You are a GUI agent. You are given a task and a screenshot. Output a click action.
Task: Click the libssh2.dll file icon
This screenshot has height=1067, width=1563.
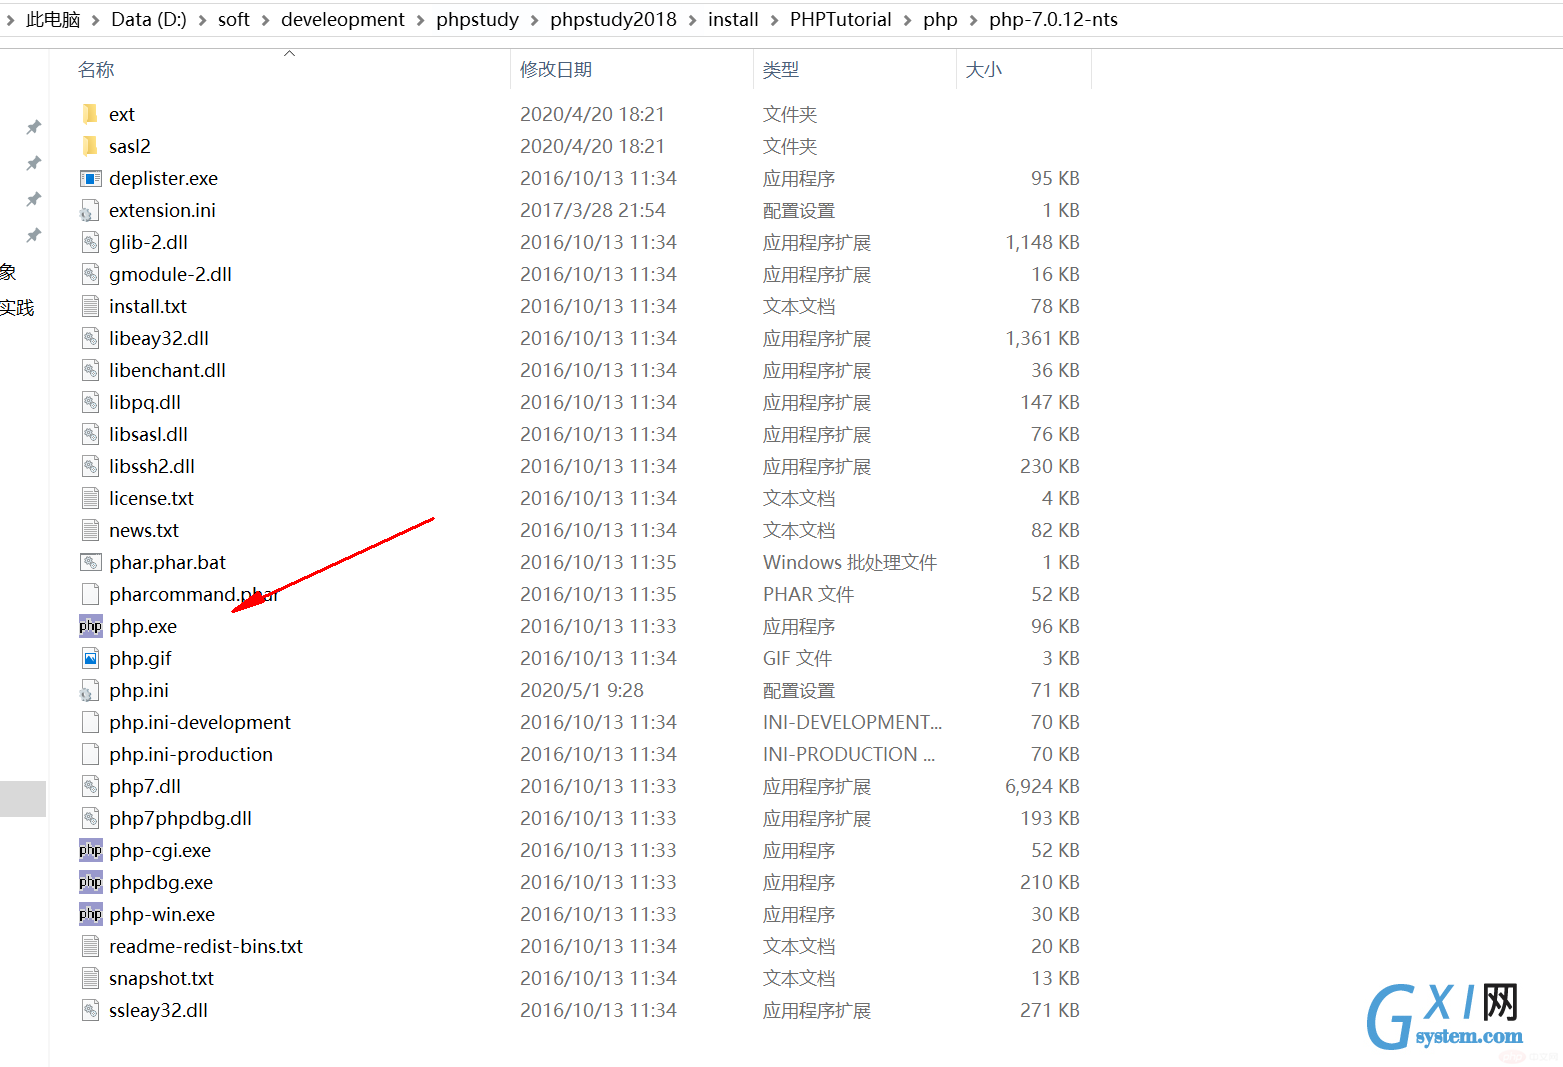tap(90, 466)
